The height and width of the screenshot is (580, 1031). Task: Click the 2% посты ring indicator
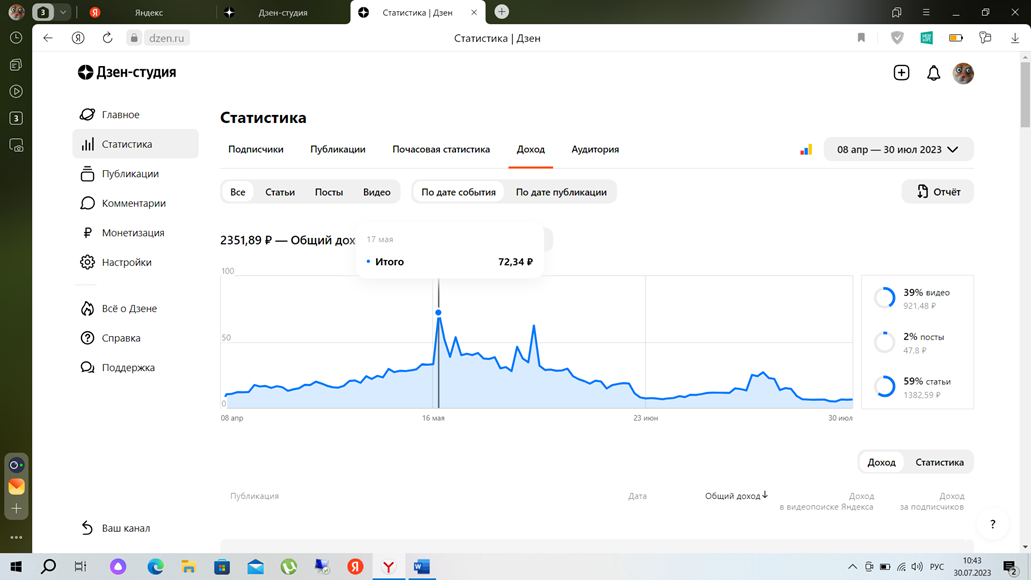pos(884,342)
